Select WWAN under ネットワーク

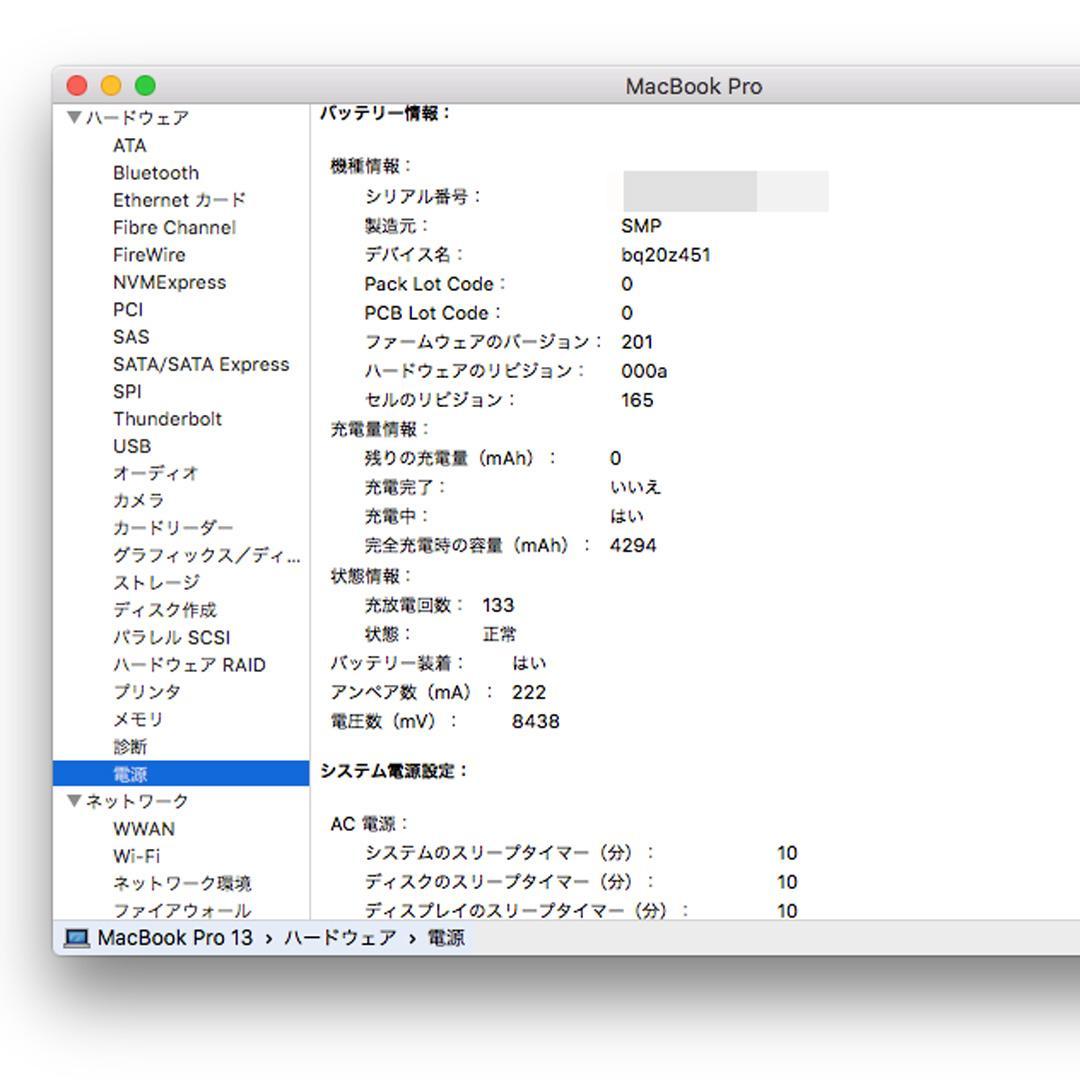[x=144, y=829]
